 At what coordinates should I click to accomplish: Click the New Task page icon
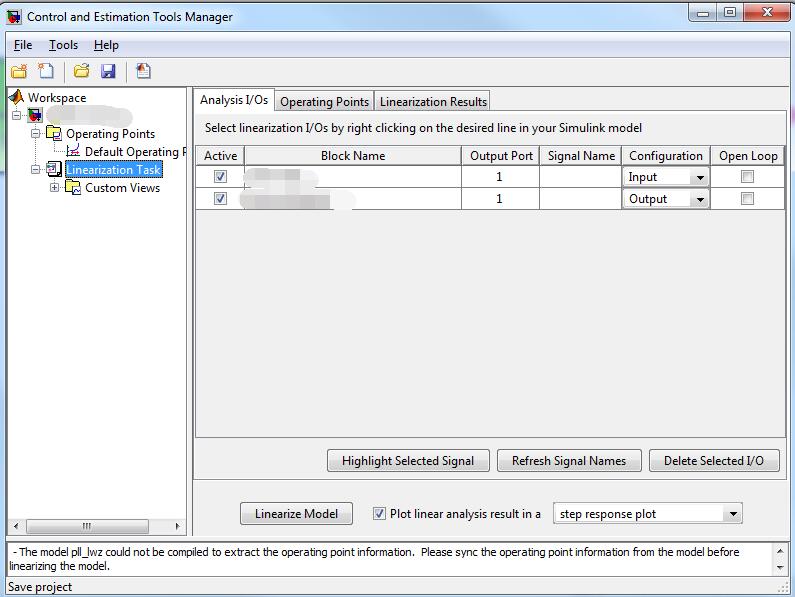[46, 71]
